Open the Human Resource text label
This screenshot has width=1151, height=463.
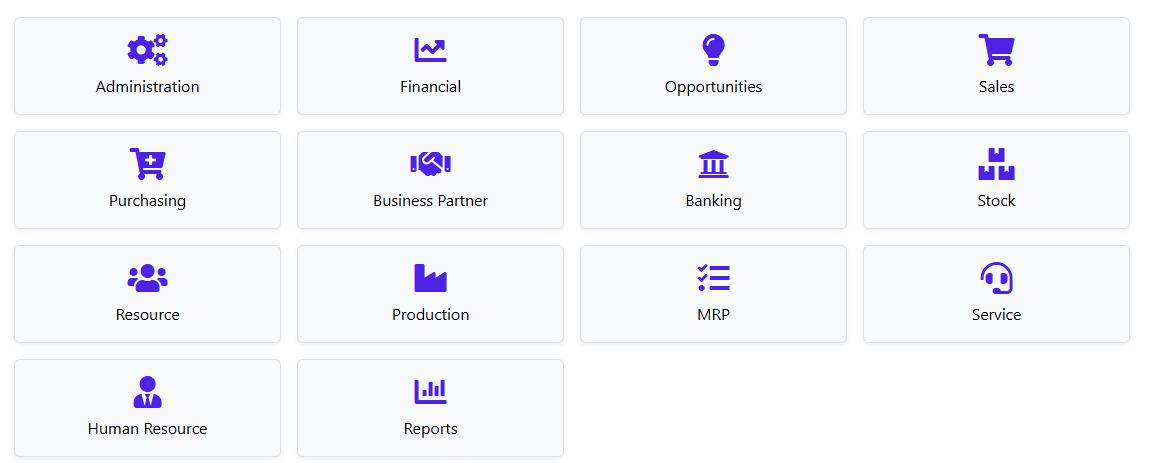point(147,429)
